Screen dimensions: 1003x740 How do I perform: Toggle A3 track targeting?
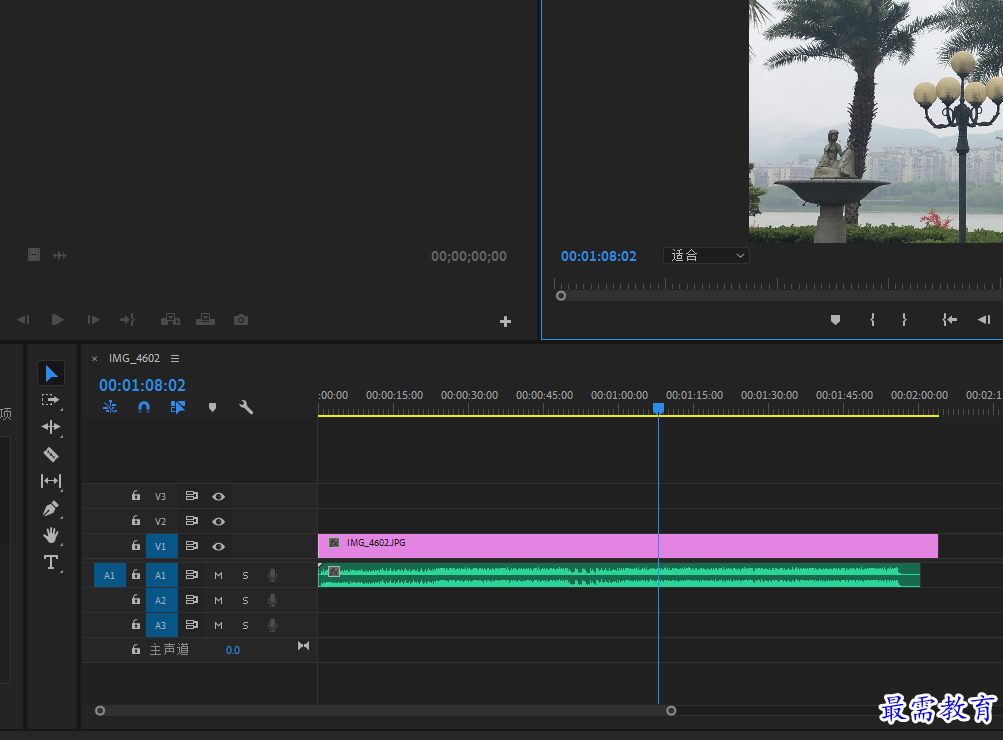161,625
